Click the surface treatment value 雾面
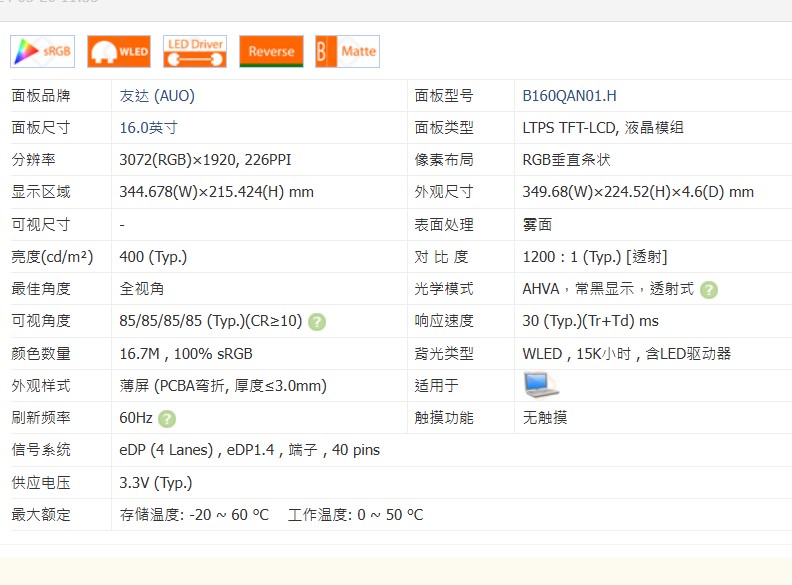 [x=537, y=225]
